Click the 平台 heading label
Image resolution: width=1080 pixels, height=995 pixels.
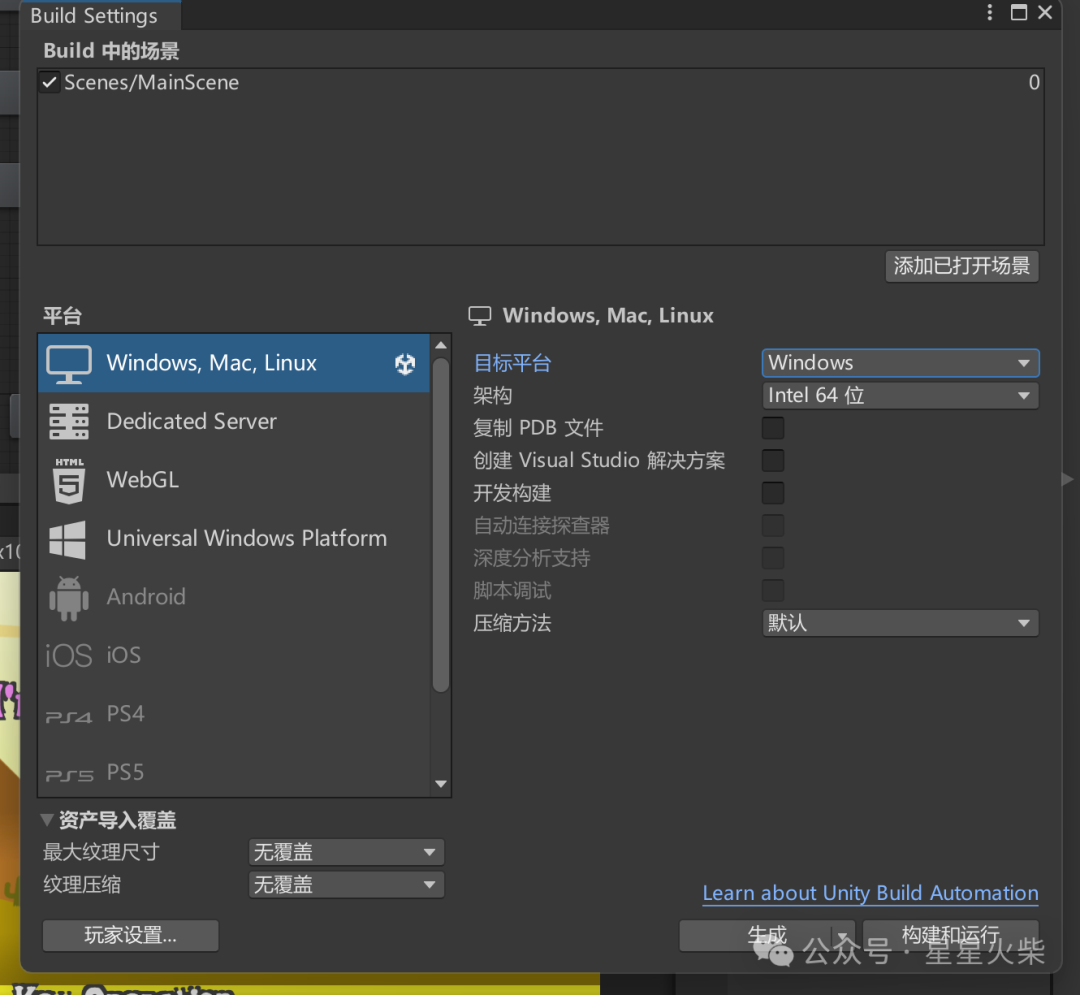point(62,316)
